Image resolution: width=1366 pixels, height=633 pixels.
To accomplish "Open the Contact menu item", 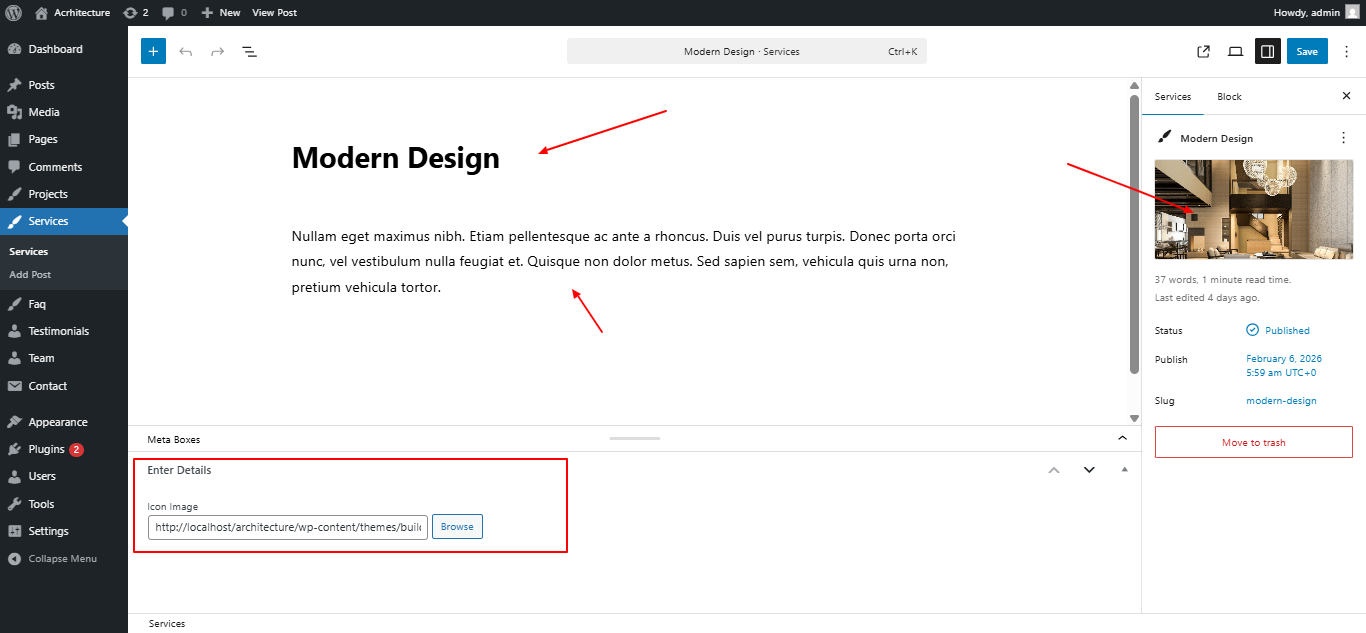I will 64,386.
